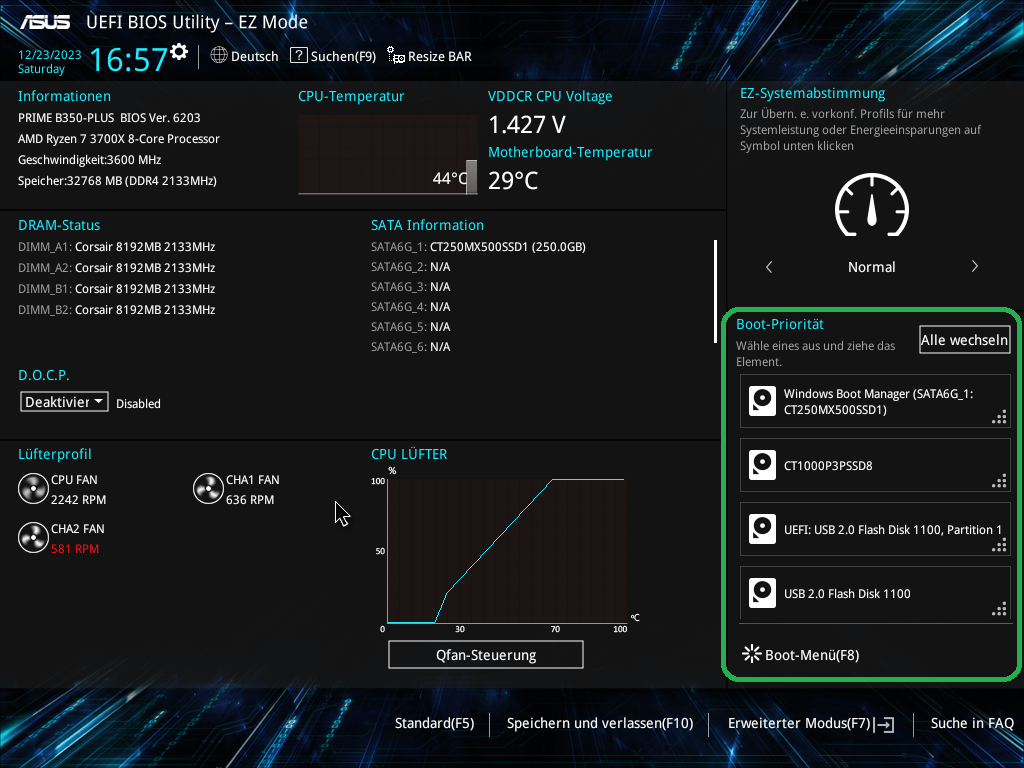Click Standard(F5) to load defaults
This screenshot has height=768, width=1024.
pos(434,723)
